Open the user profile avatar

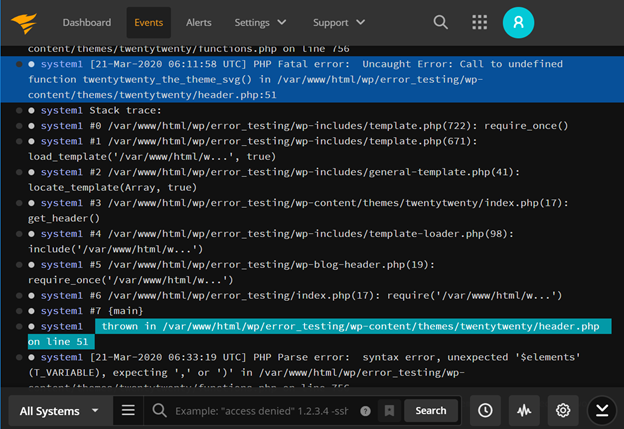tap(519, 22)
